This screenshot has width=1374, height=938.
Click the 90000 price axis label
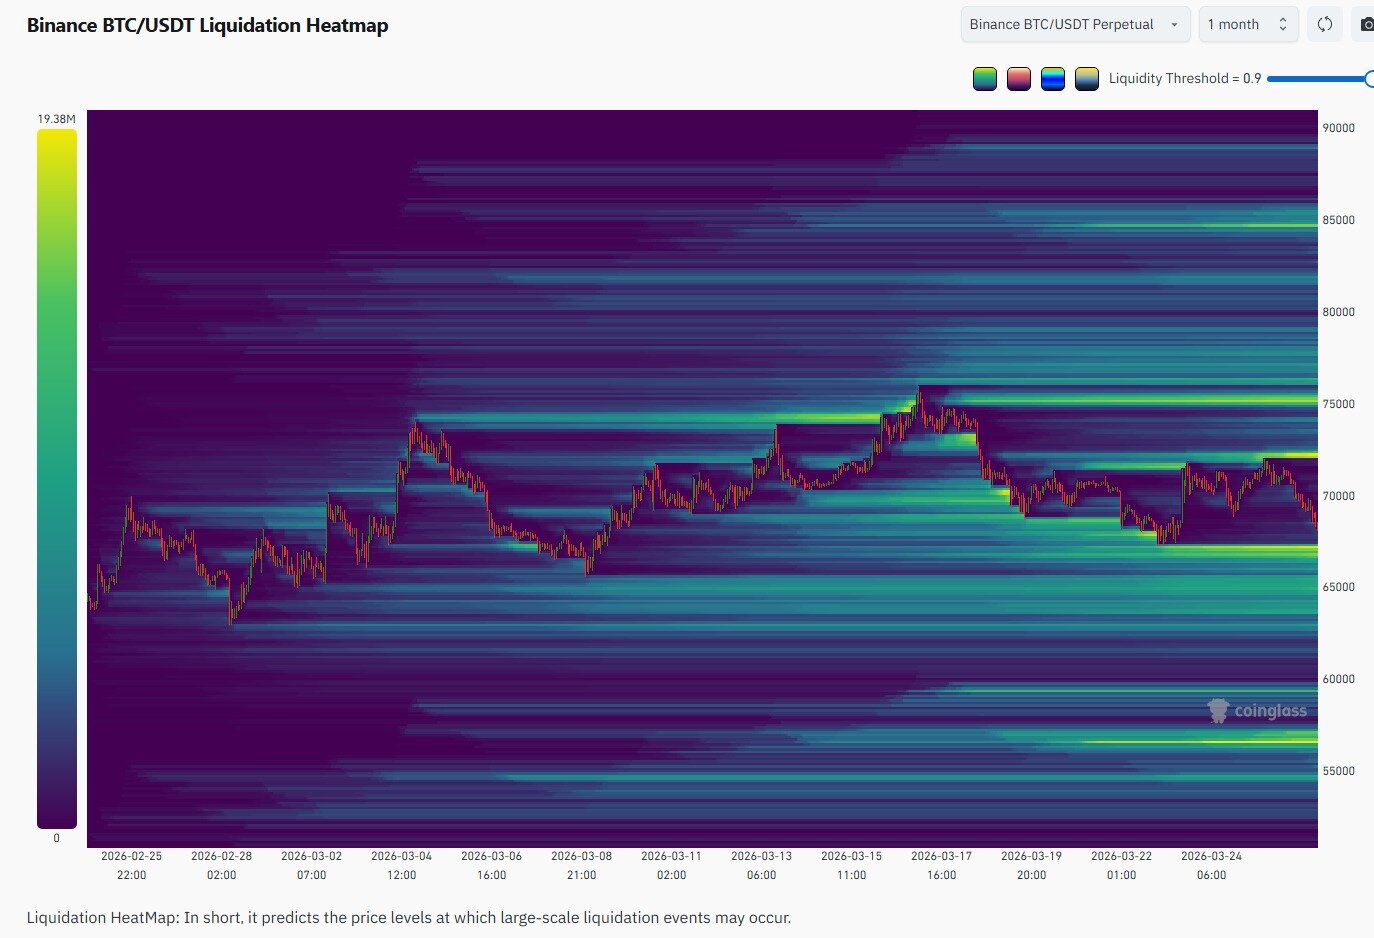pos(1338,128)
